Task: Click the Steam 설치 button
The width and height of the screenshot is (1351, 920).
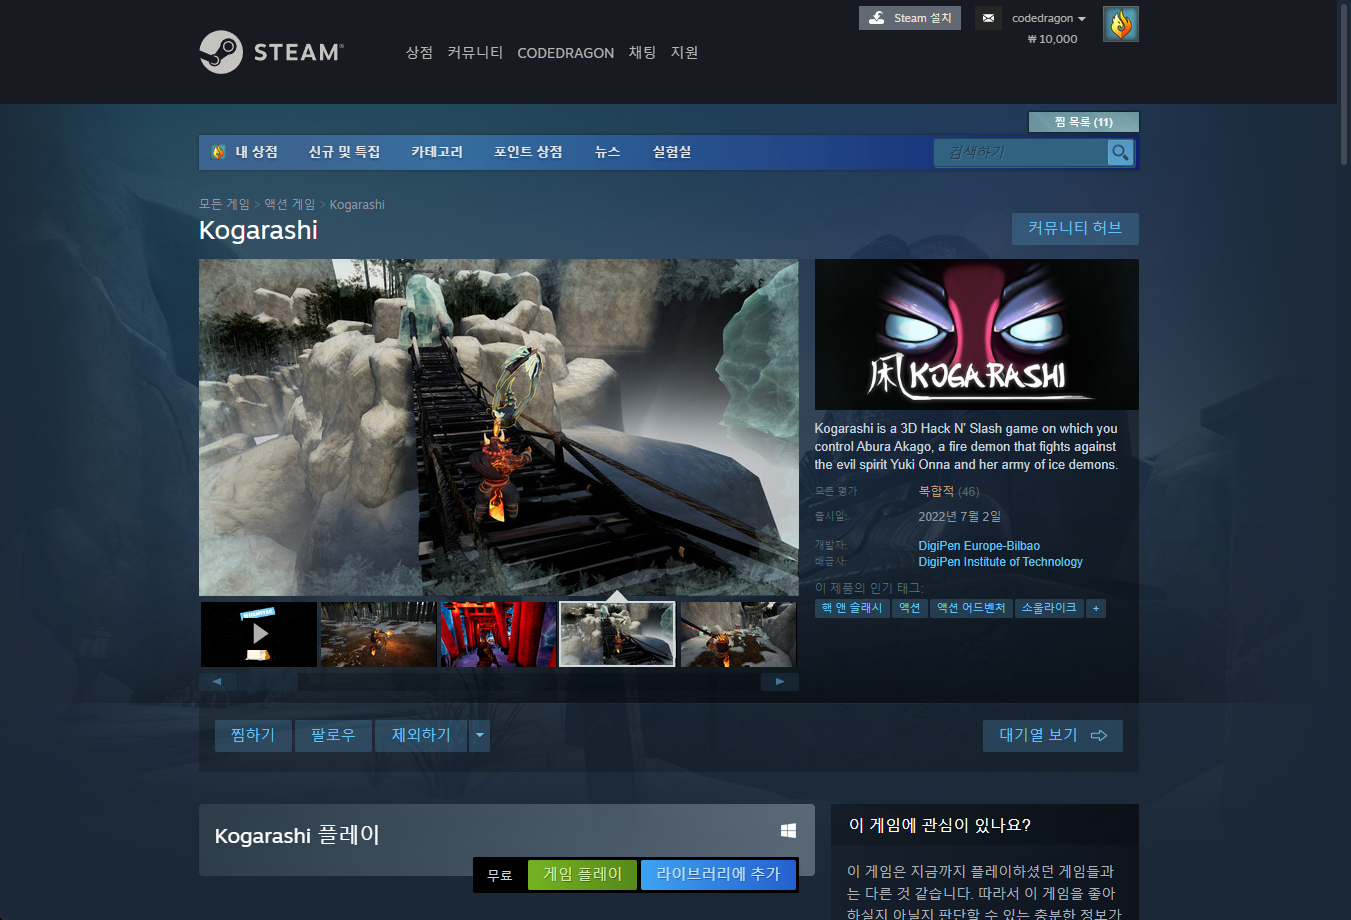Action: tap(910, 18)
